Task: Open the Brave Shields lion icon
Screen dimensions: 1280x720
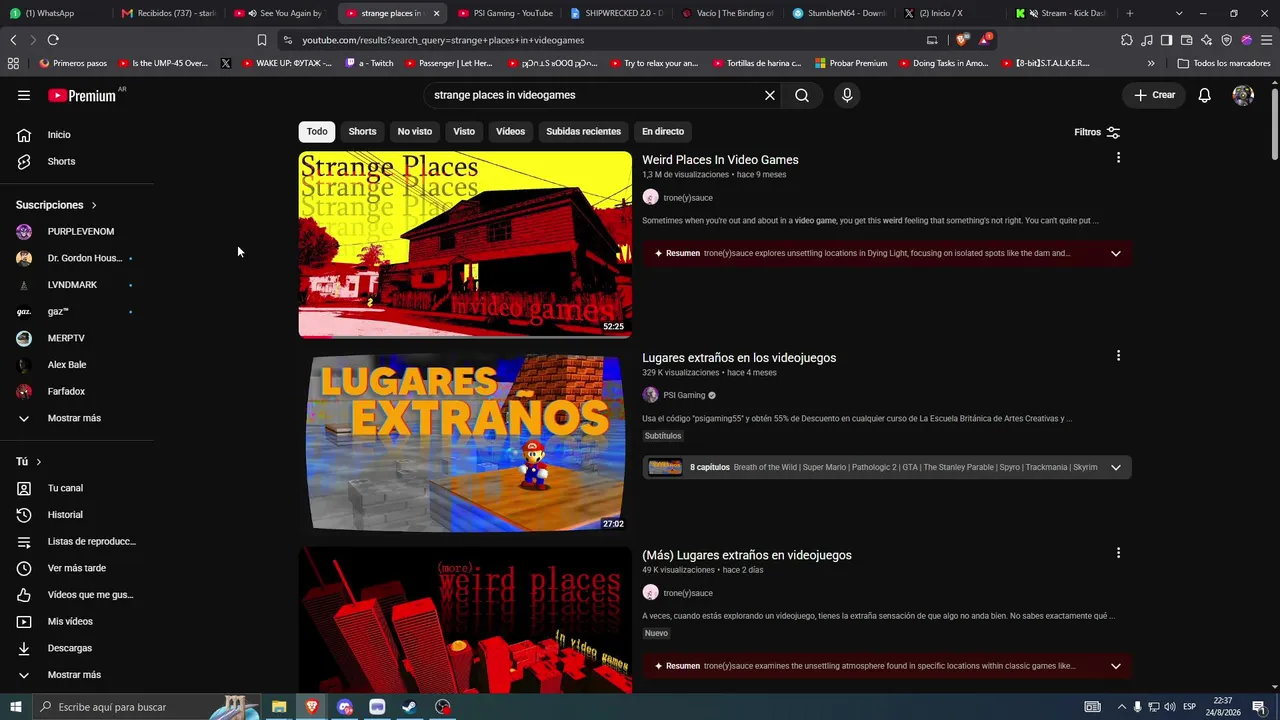Action: point(961,40)
